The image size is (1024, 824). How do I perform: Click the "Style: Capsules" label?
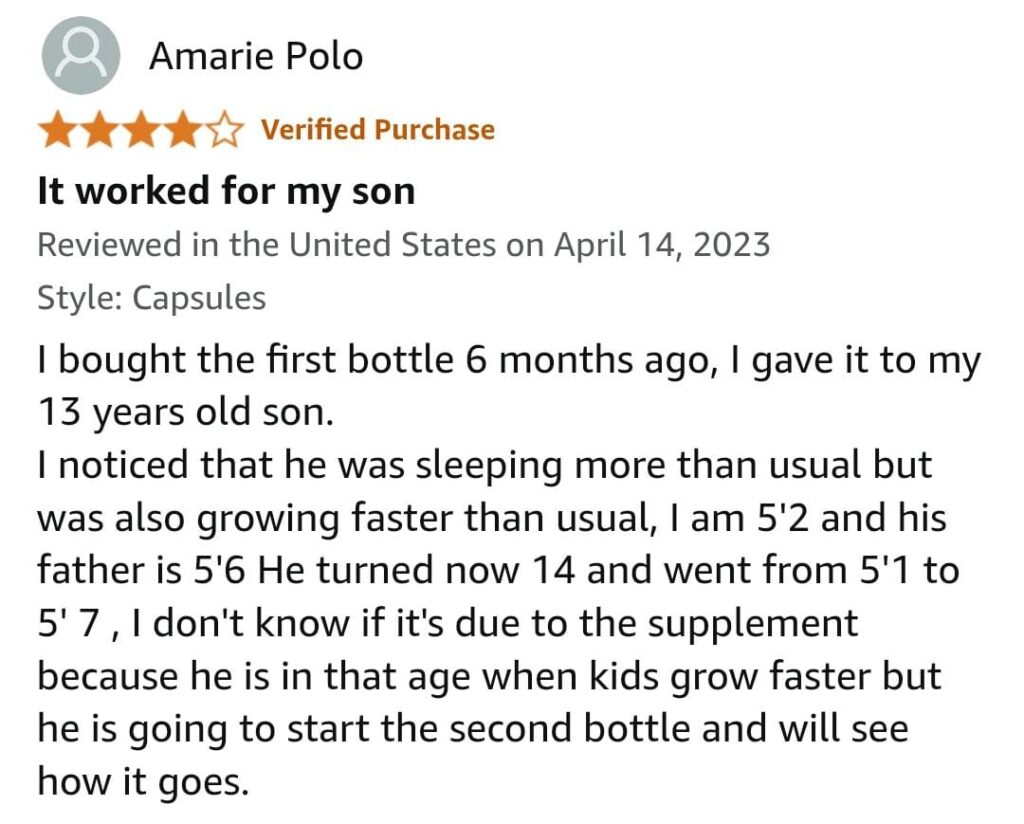(151, 298)
